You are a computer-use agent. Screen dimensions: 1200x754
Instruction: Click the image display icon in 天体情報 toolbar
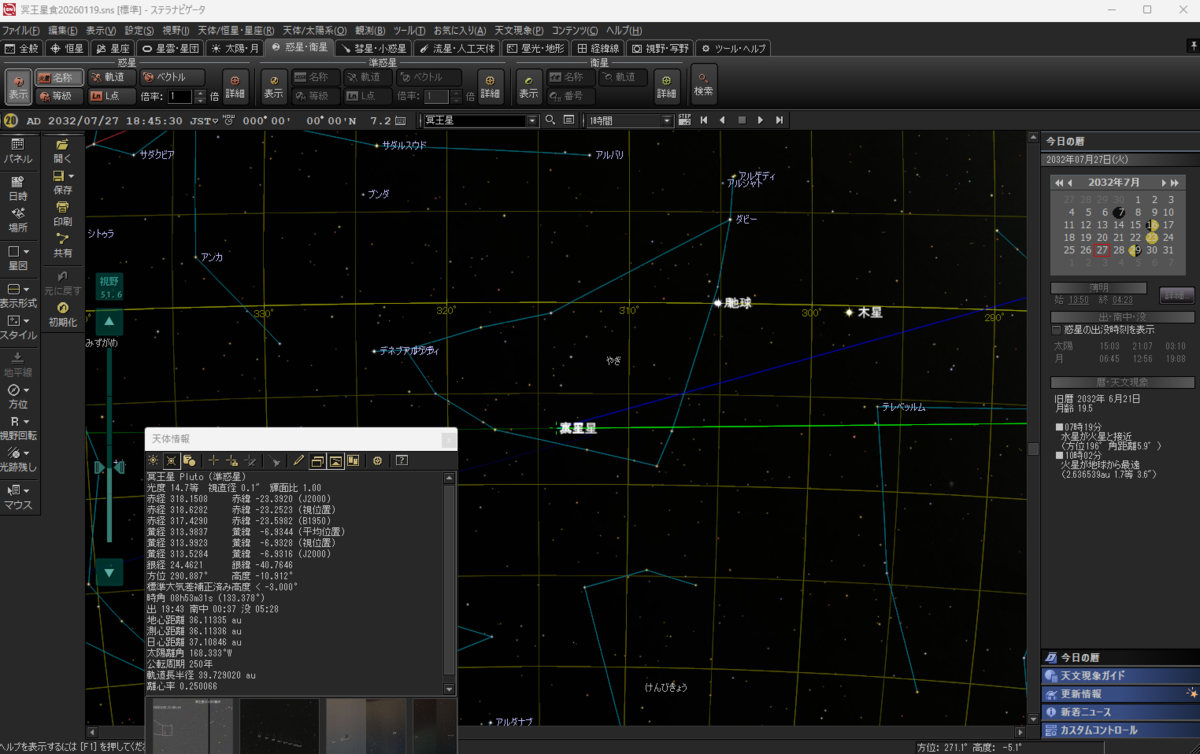pos(335,460)
